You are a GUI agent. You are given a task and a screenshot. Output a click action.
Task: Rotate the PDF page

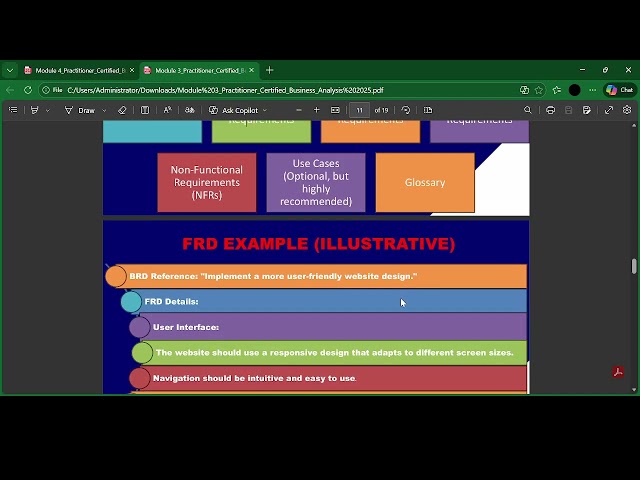(x=406, y=110)
